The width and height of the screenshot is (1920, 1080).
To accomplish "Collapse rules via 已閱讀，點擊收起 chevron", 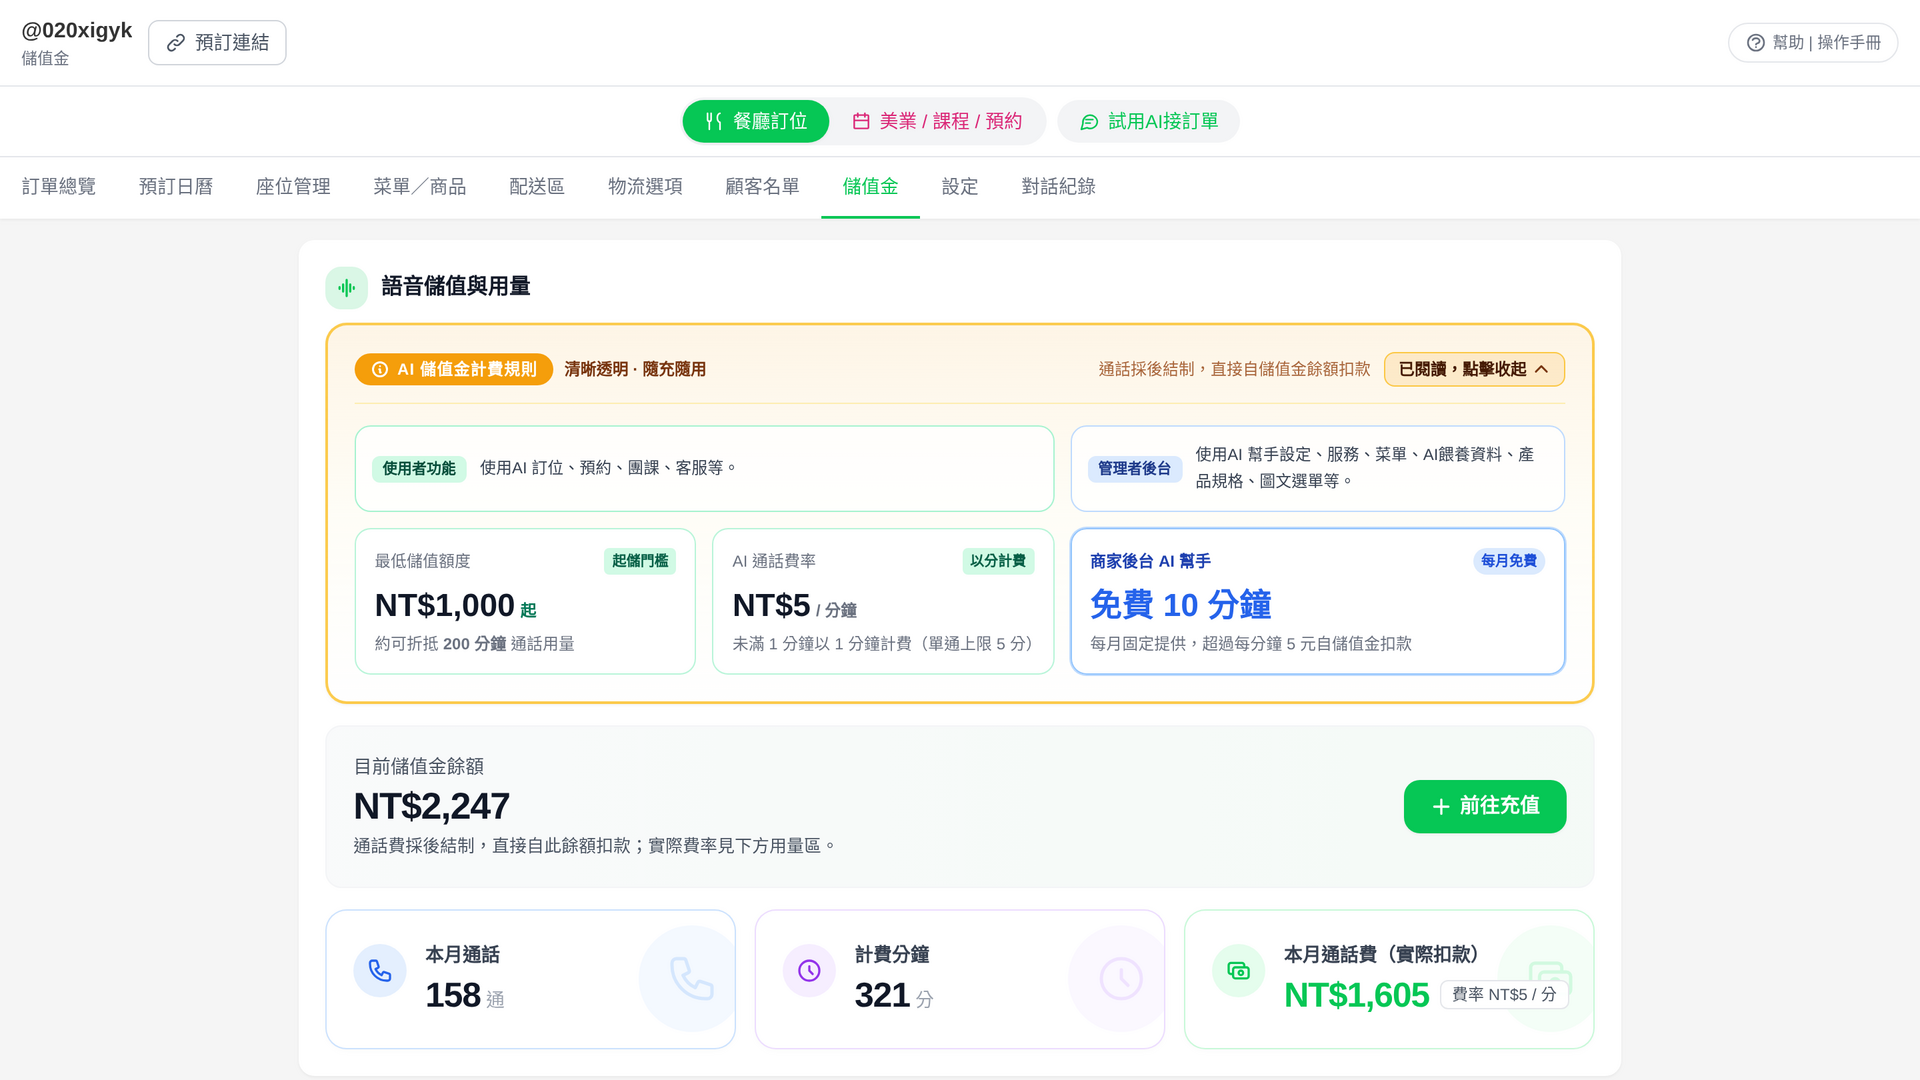I will point(1541,370).
